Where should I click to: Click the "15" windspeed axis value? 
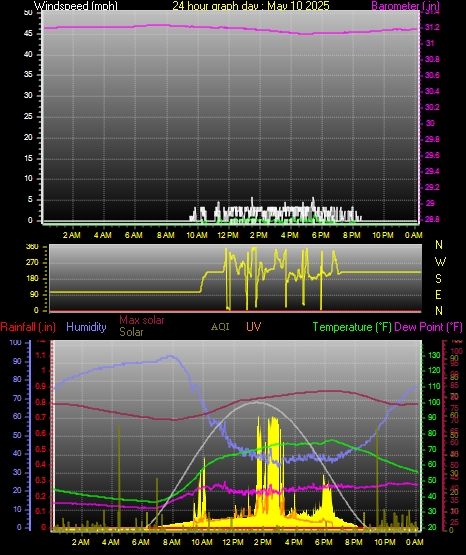coord(28,158)
